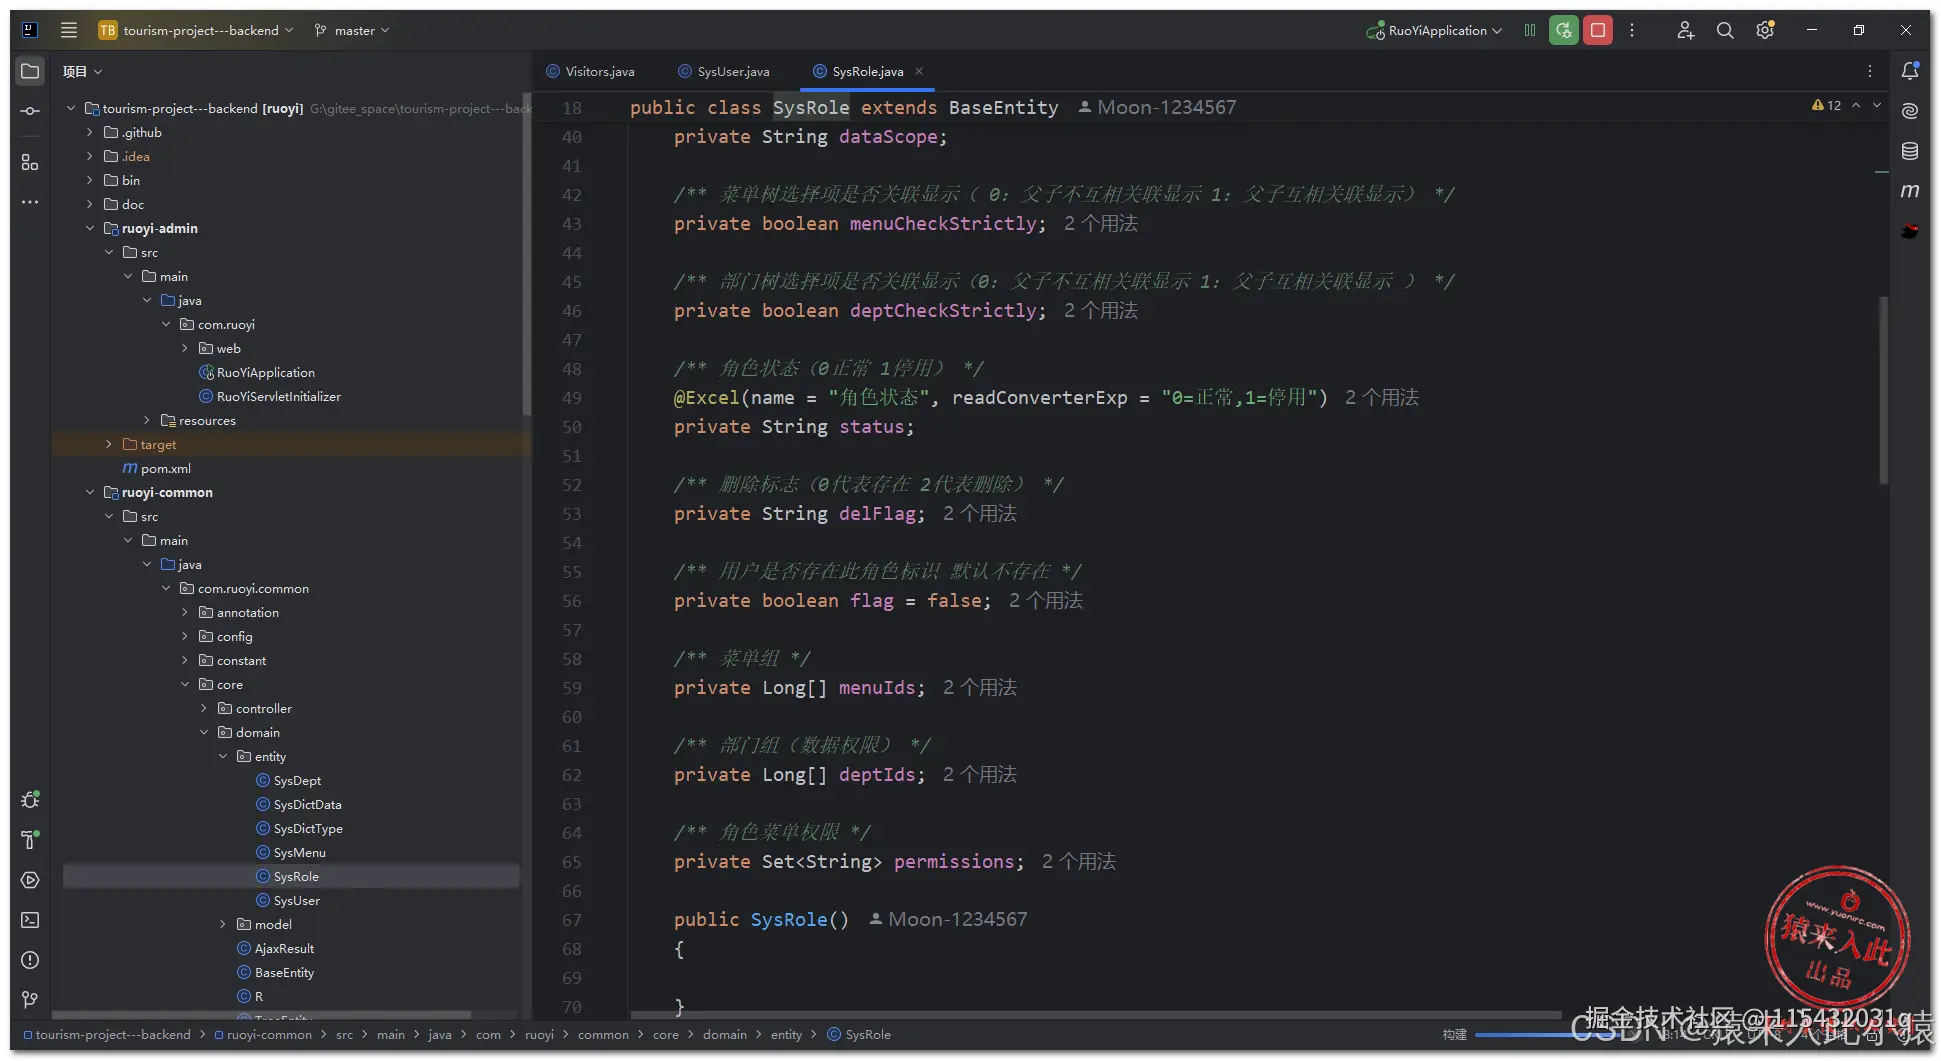Open SysDept class in the tree
The width and height of the screenshot is (1941, 1061).
click(x=289, y=780)
